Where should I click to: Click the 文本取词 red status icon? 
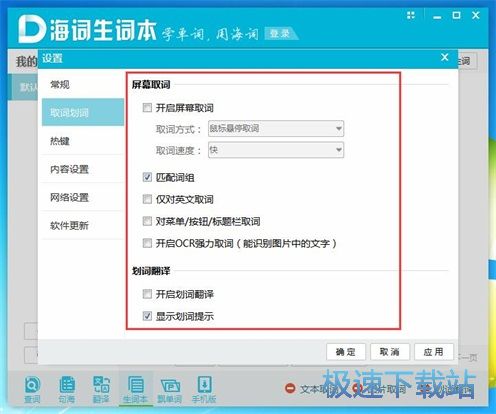tap(290, 388)
